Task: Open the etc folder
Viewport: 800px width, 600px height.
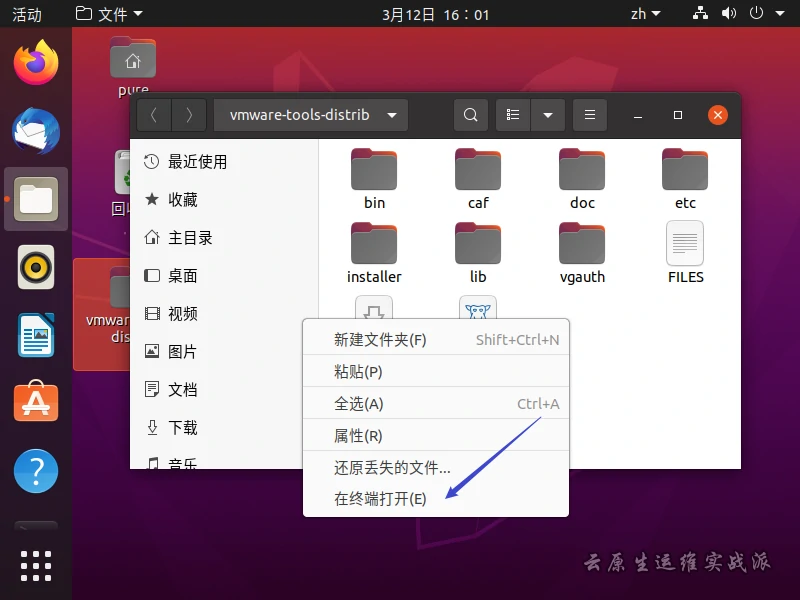Action: 685,179
